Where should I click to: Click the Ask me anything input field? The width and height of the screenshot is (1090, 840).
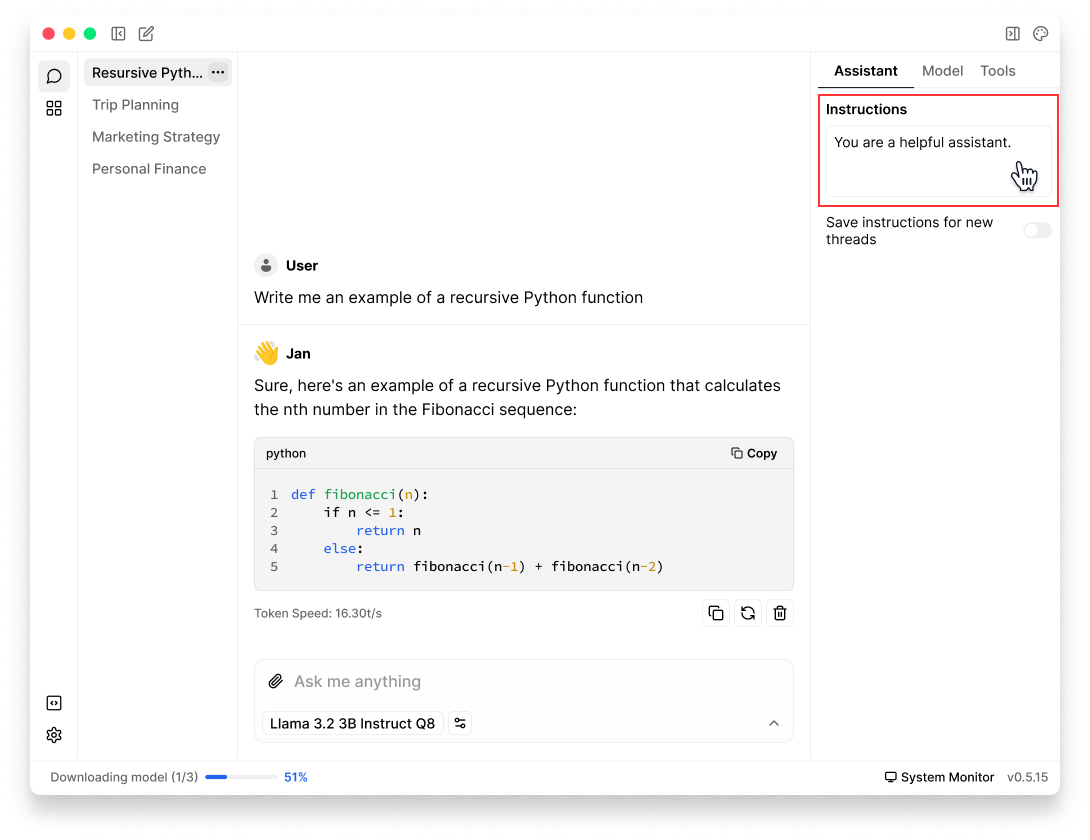pyautogui.click(x=520, y=681)
